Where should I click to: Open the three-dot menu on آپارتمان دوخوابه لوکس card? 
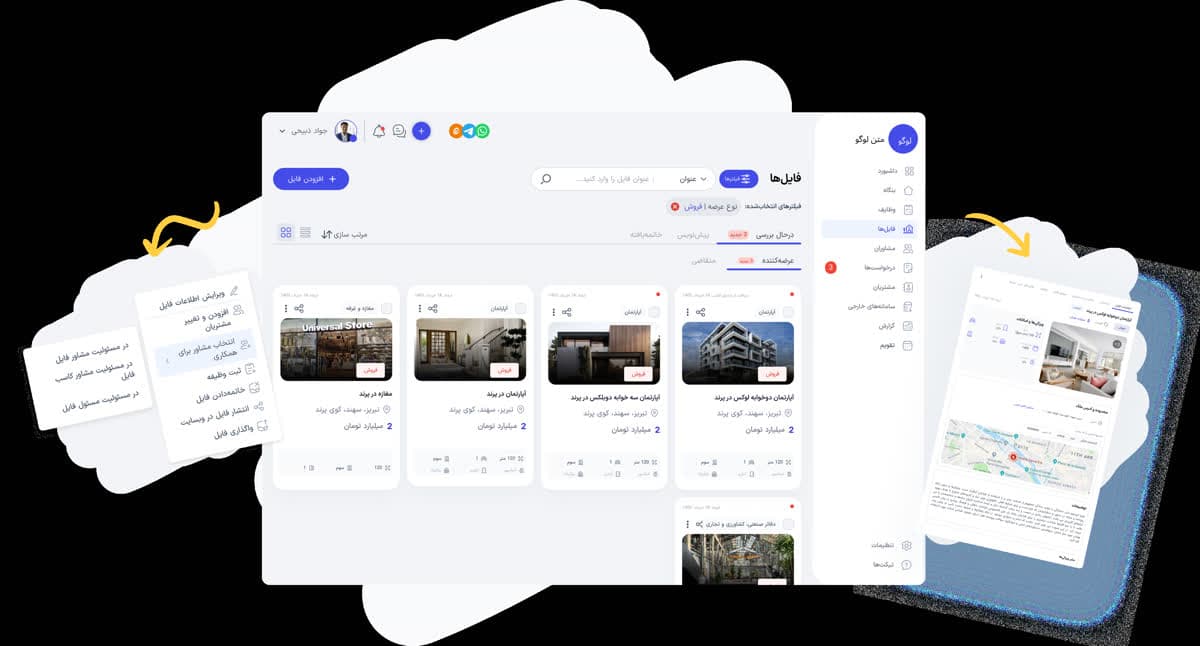tap(687, 311)
